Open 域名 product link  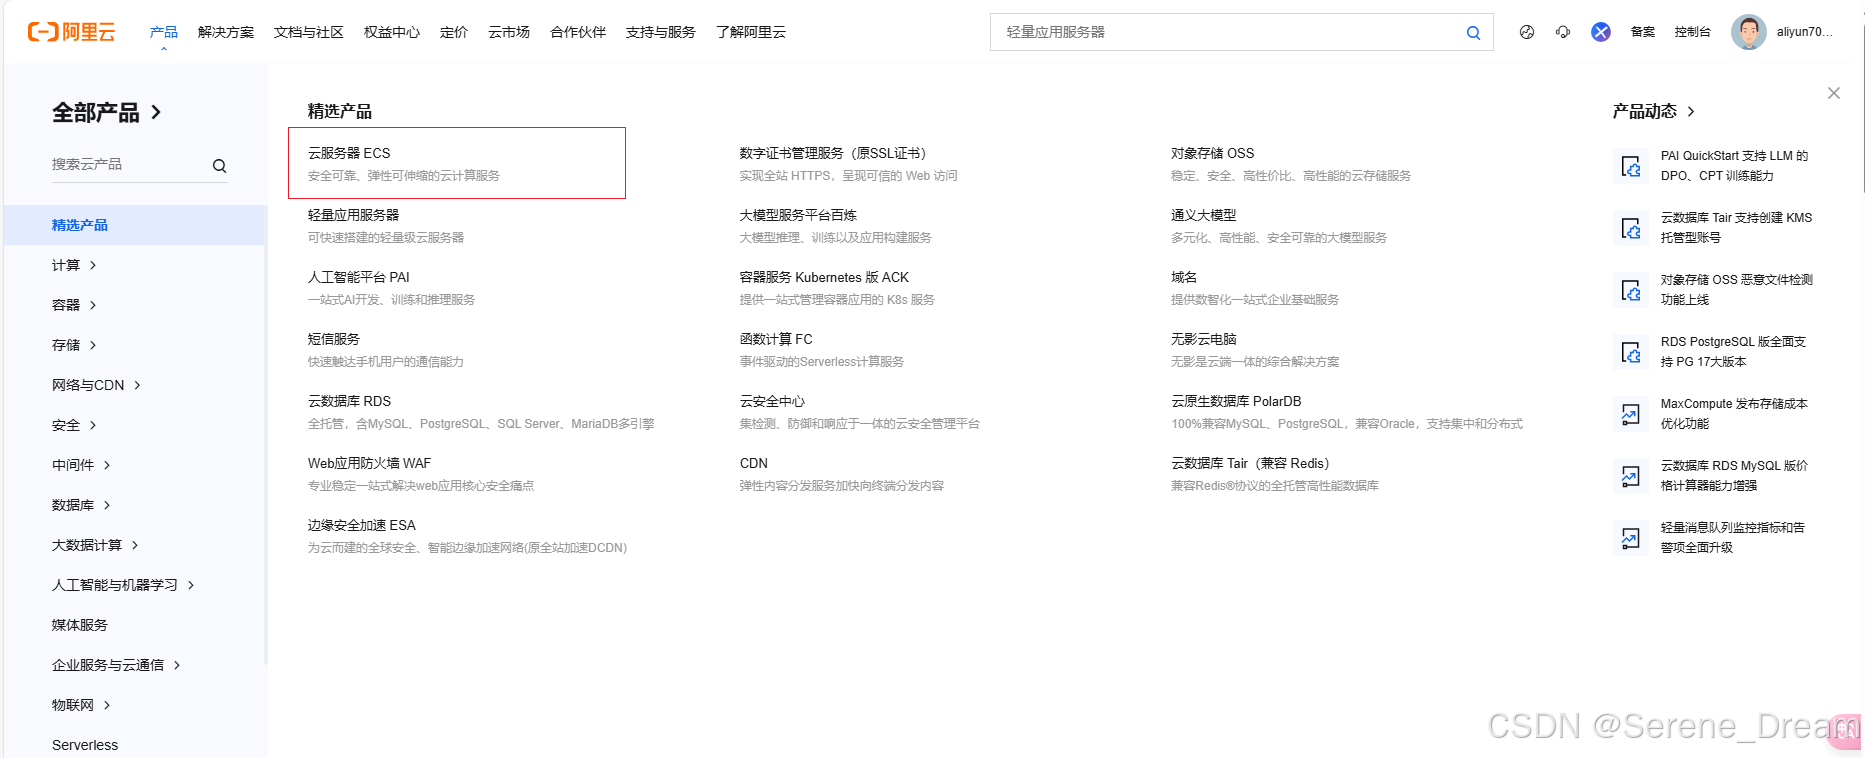pyautogui.click(x=1184, y=277)
